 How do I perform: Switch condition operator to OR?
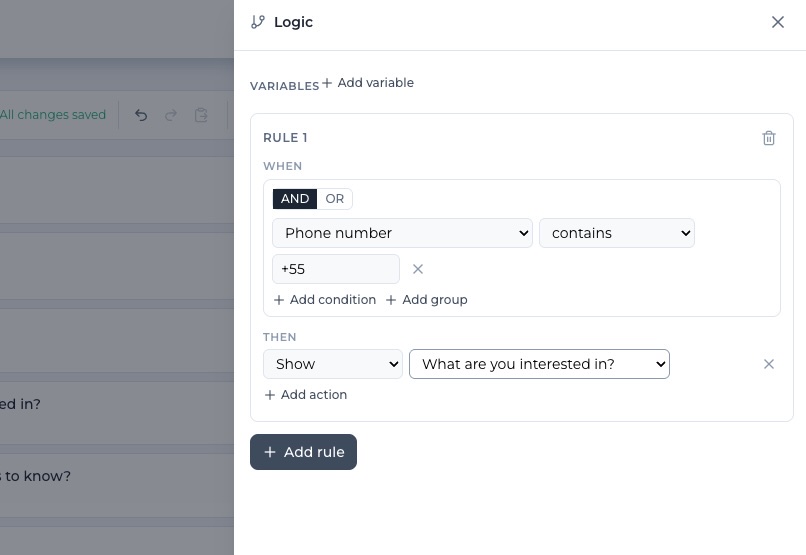335,199
